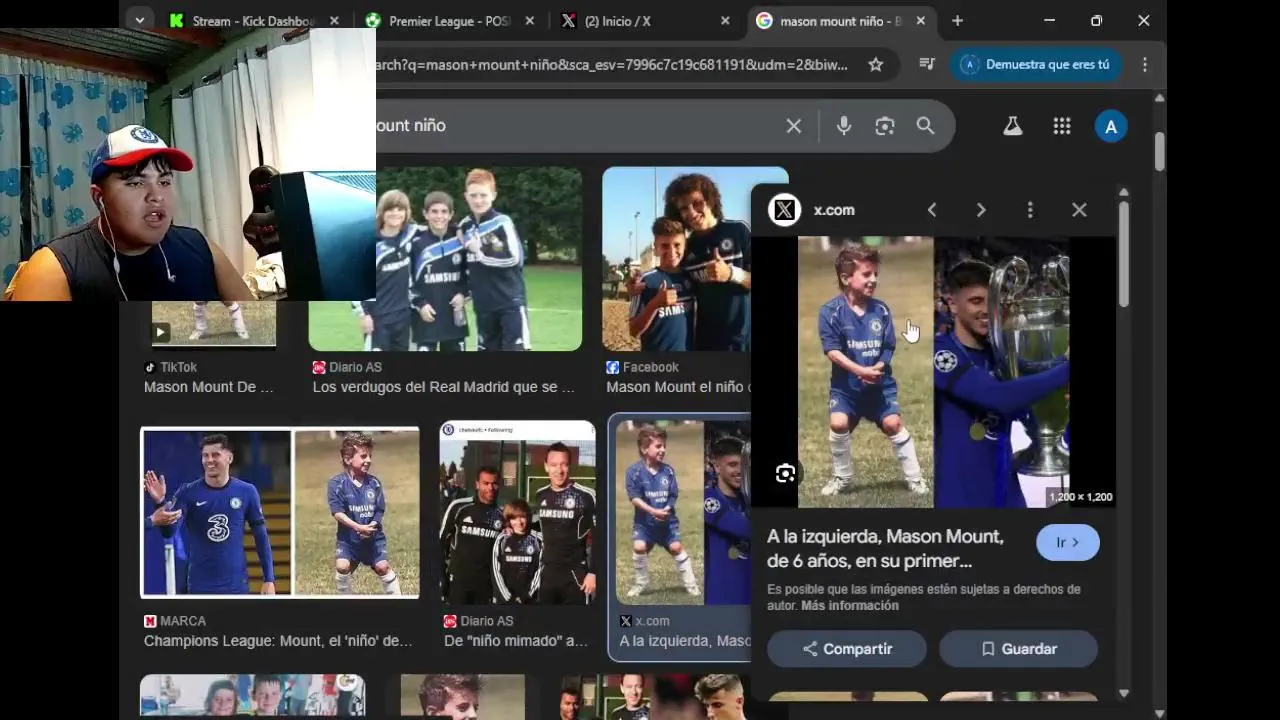Open the A la izquierda, Mason Mount title

pyautogui.click(x=885, y=548)
